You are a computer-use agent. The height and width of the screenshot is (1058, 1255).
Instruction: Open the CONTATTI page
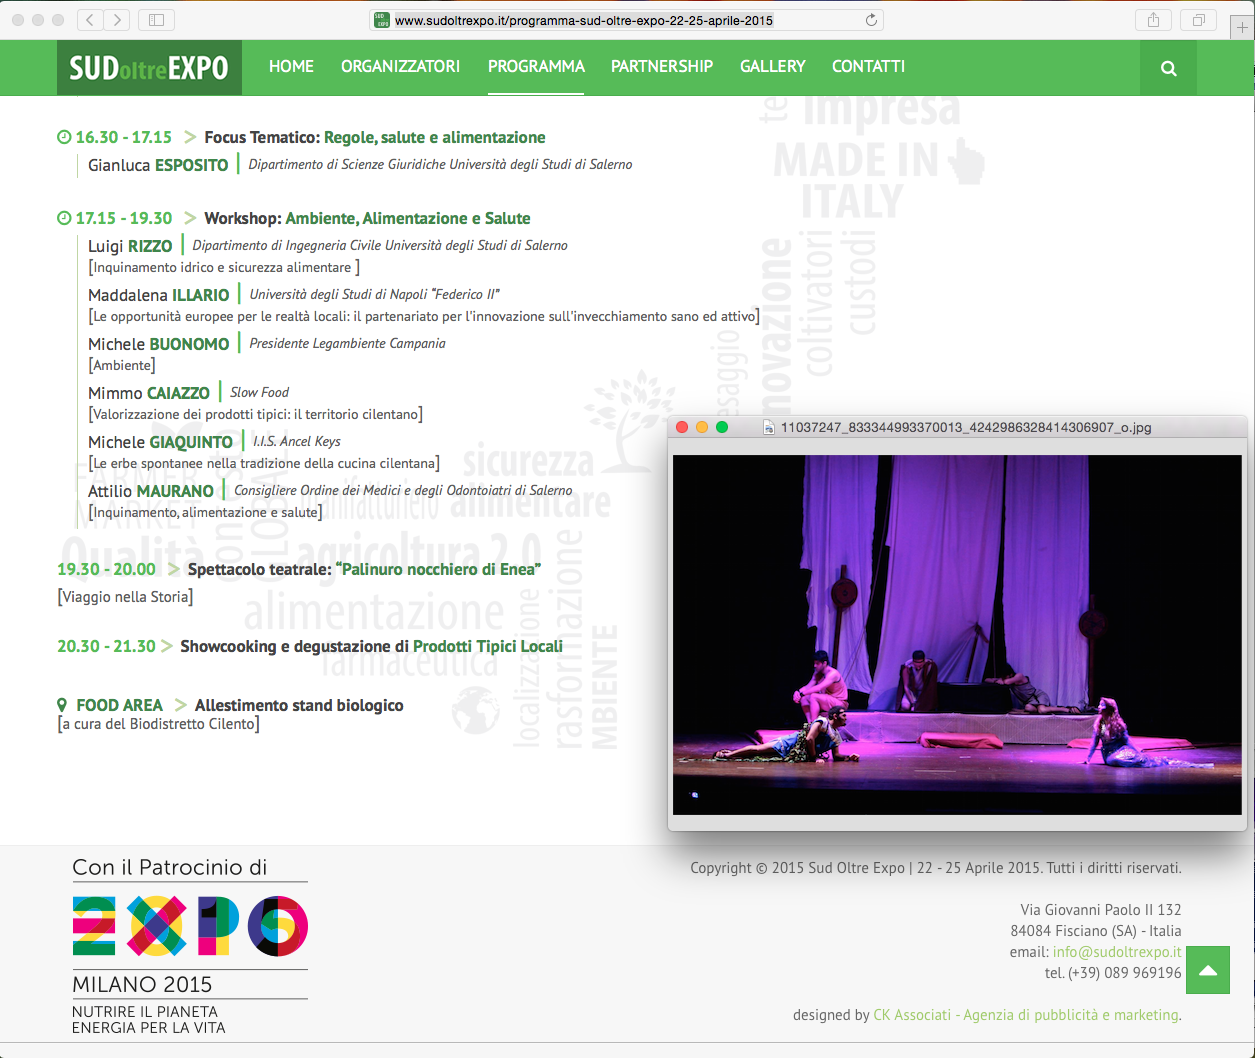pyautogui.click(x=868, y=66)
